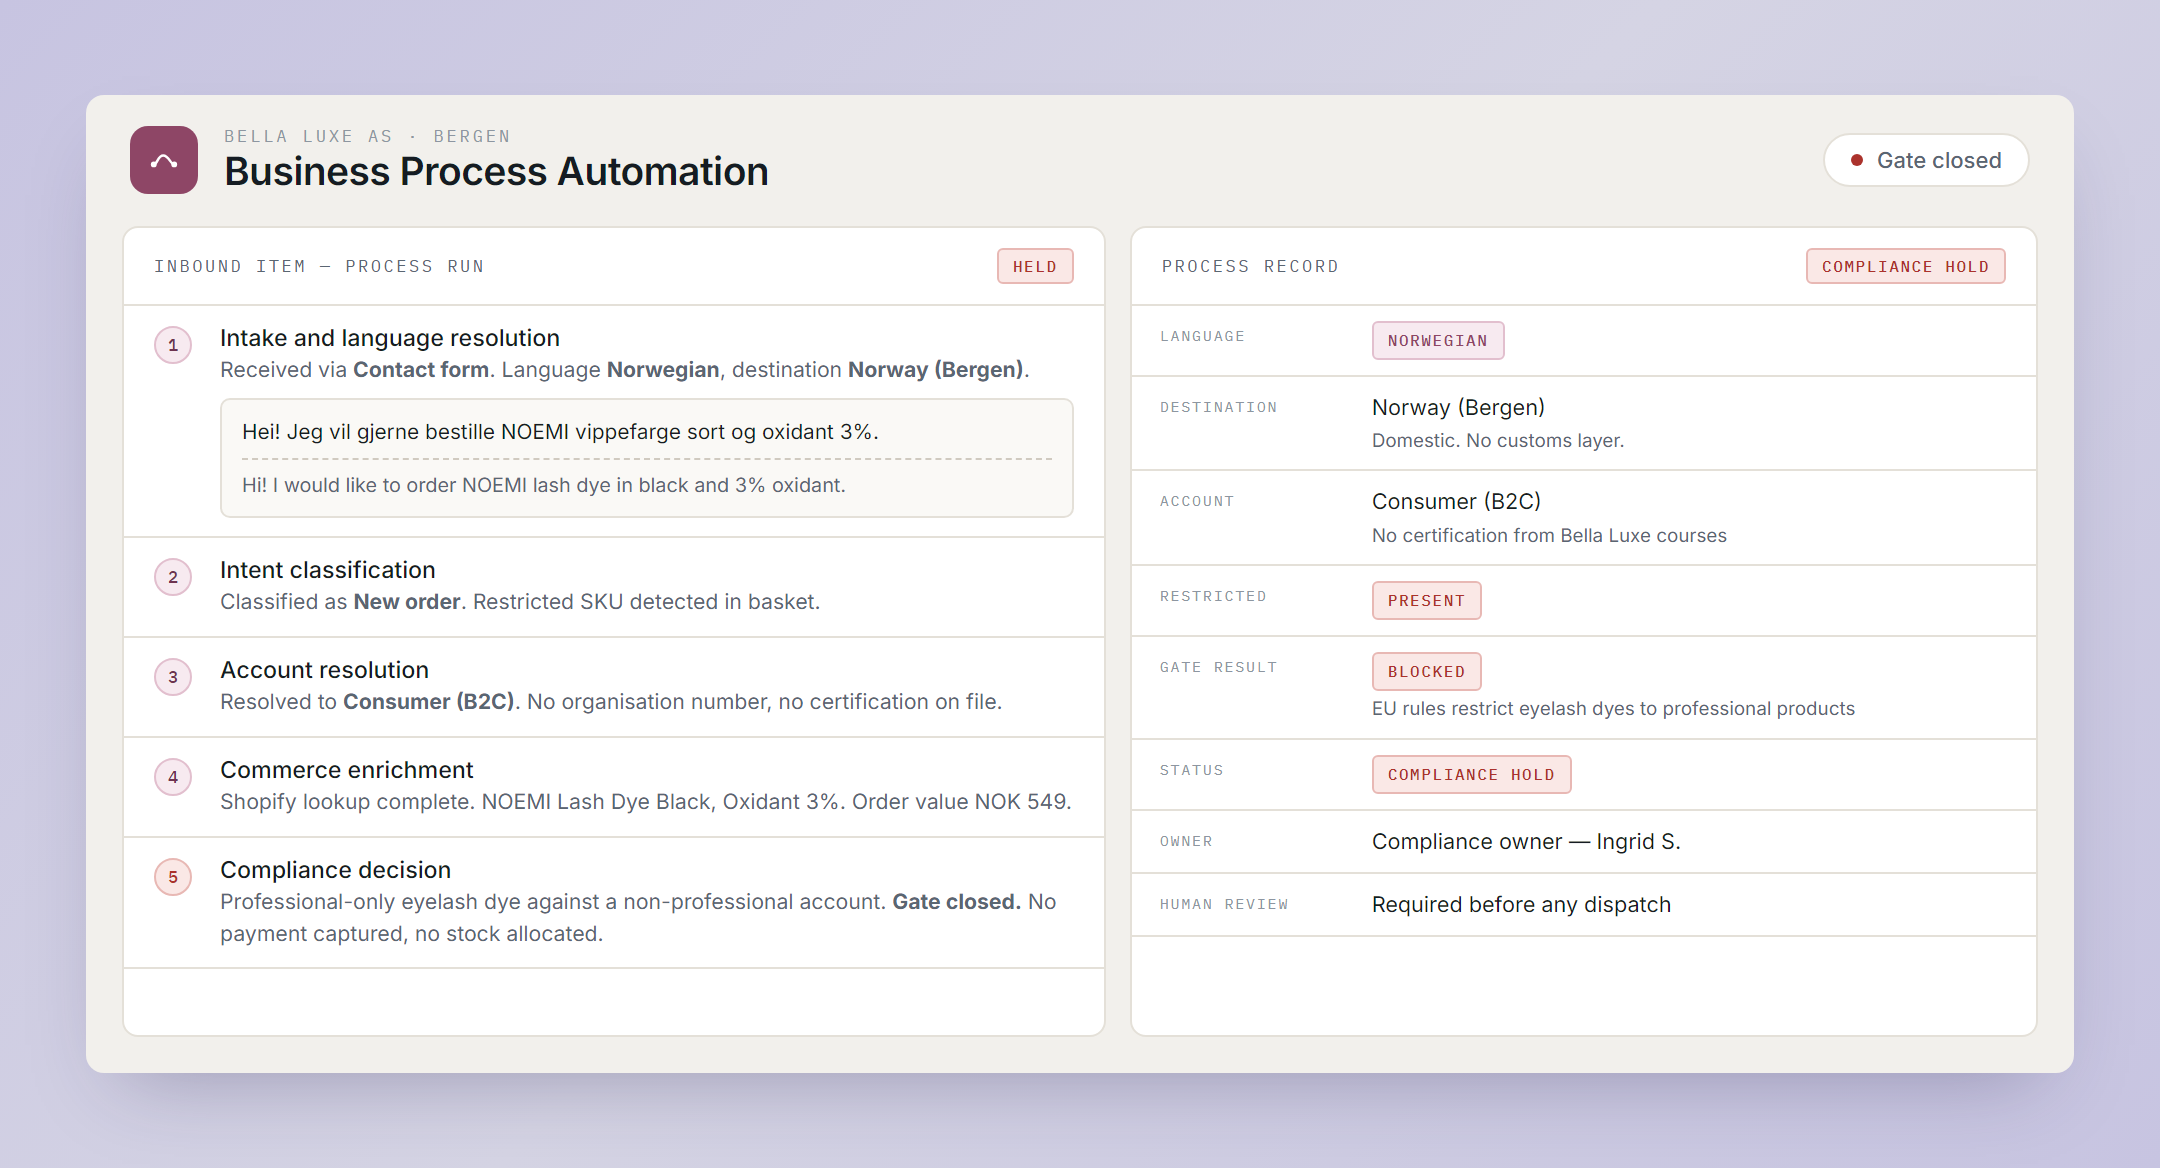Click the PRESENT restricted tag

click(1426, 600)
